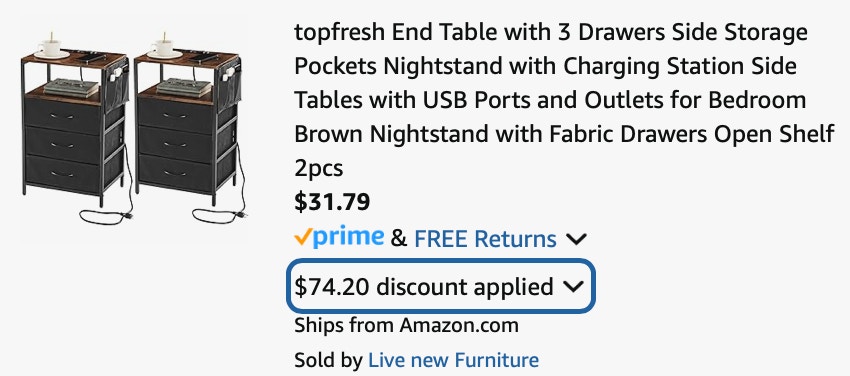Click the power plug under the right nightstand
This screenshot has width=850, height=376.
pyautogui.click(x=239, y=215)
